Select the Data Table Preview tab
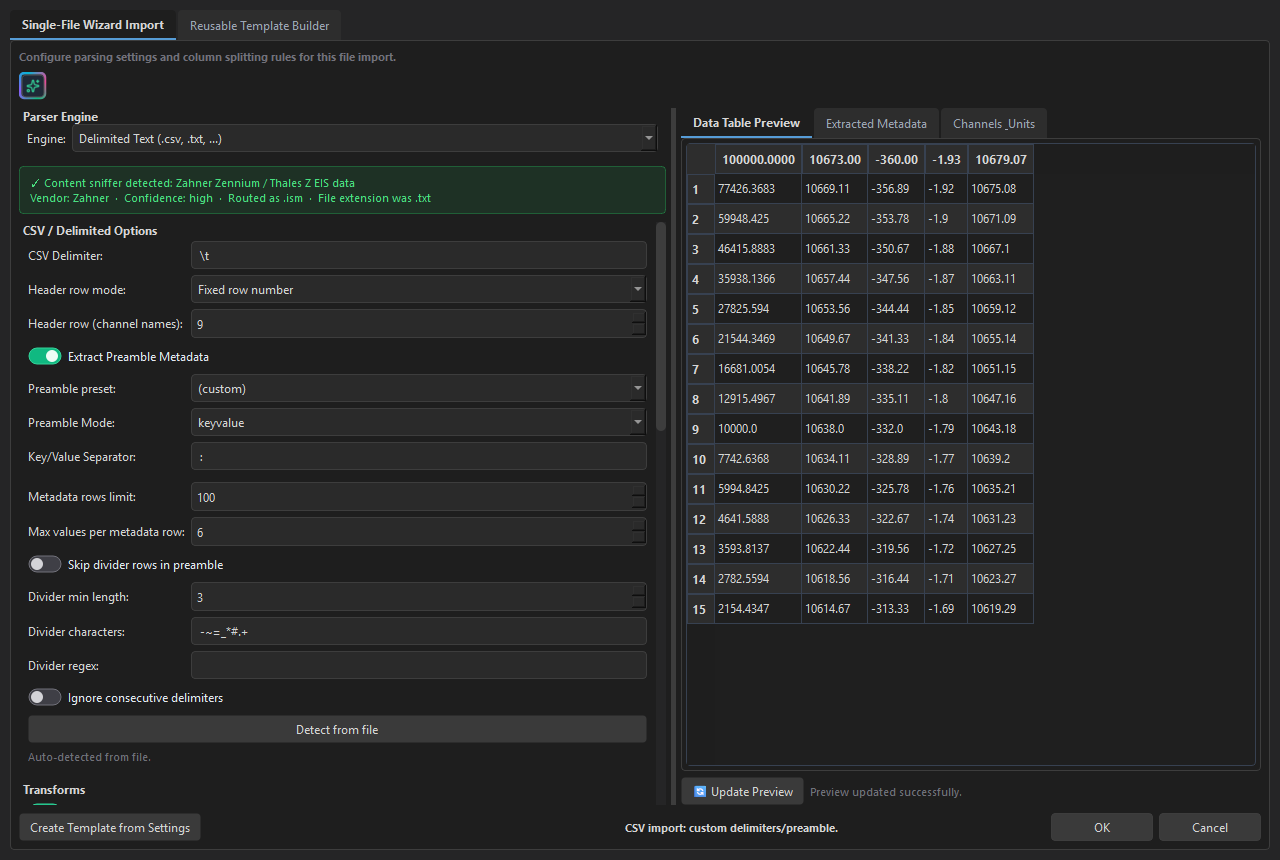This screenshot has width=1280, height=860. [746, 123]
